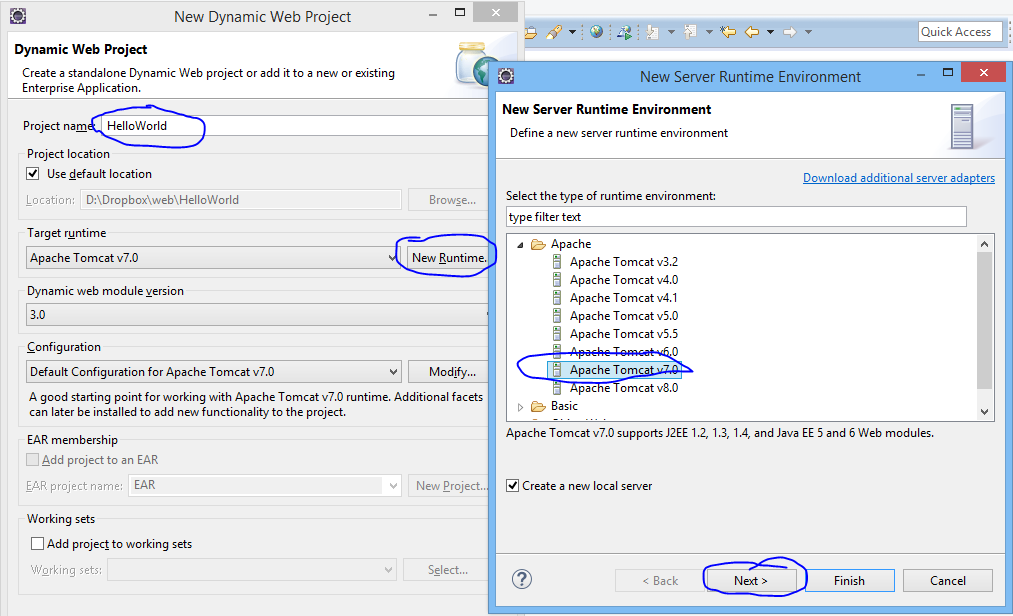1013x616 pixels.
Task: Click Eclipse icon in New Server Runtime title bar
Action: click(x=506, y=76)
